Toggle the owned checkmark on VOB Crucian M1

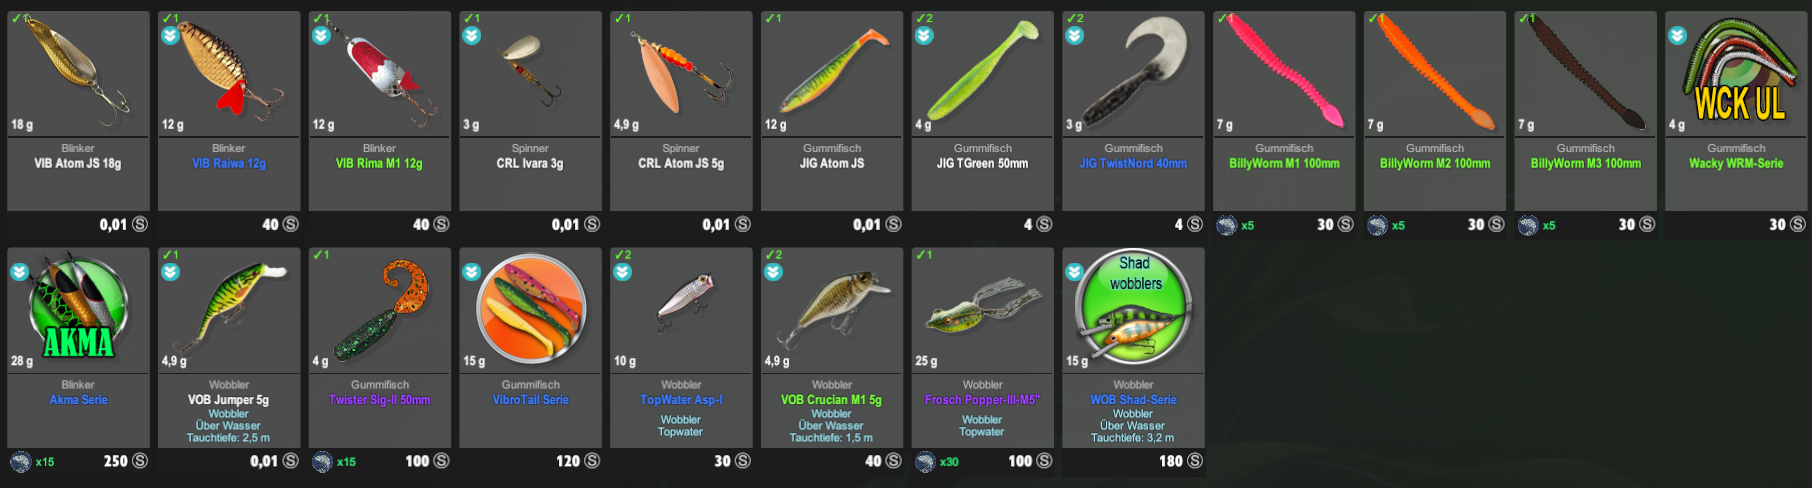coord(773,255)
